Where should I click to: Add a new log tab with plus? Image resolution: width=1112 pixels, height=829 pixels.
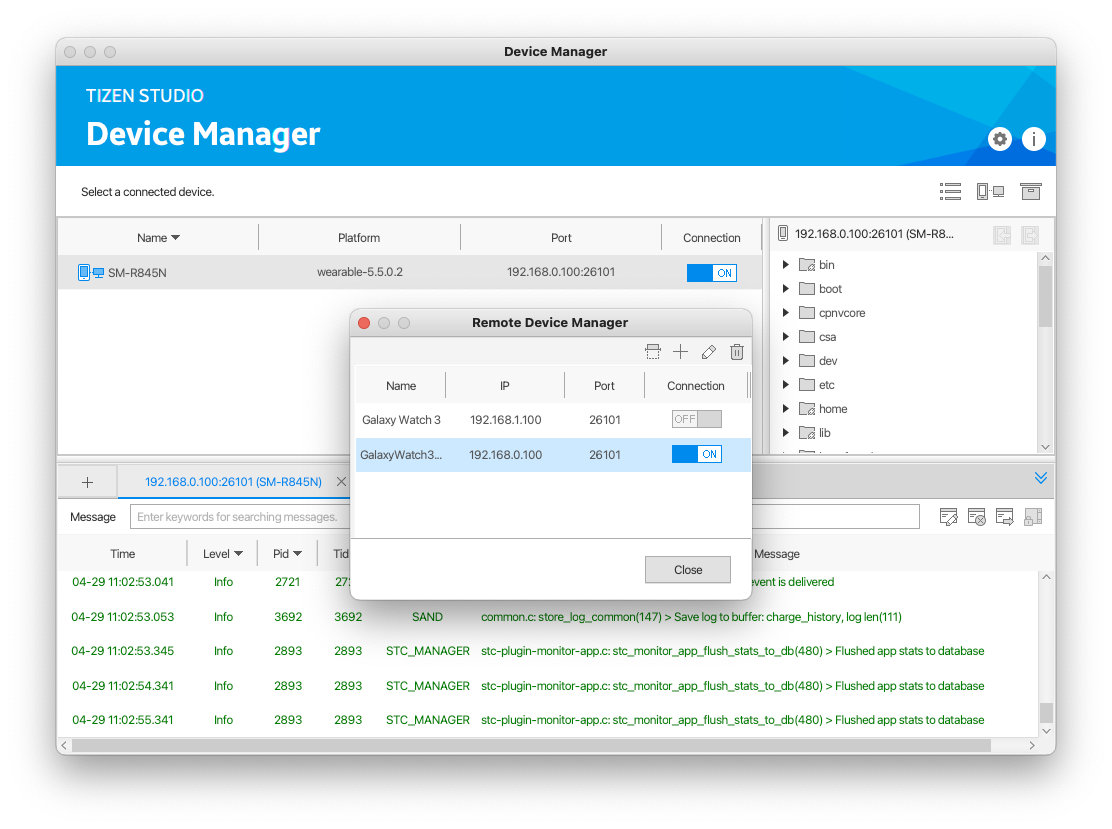click(x=87, y=482)
